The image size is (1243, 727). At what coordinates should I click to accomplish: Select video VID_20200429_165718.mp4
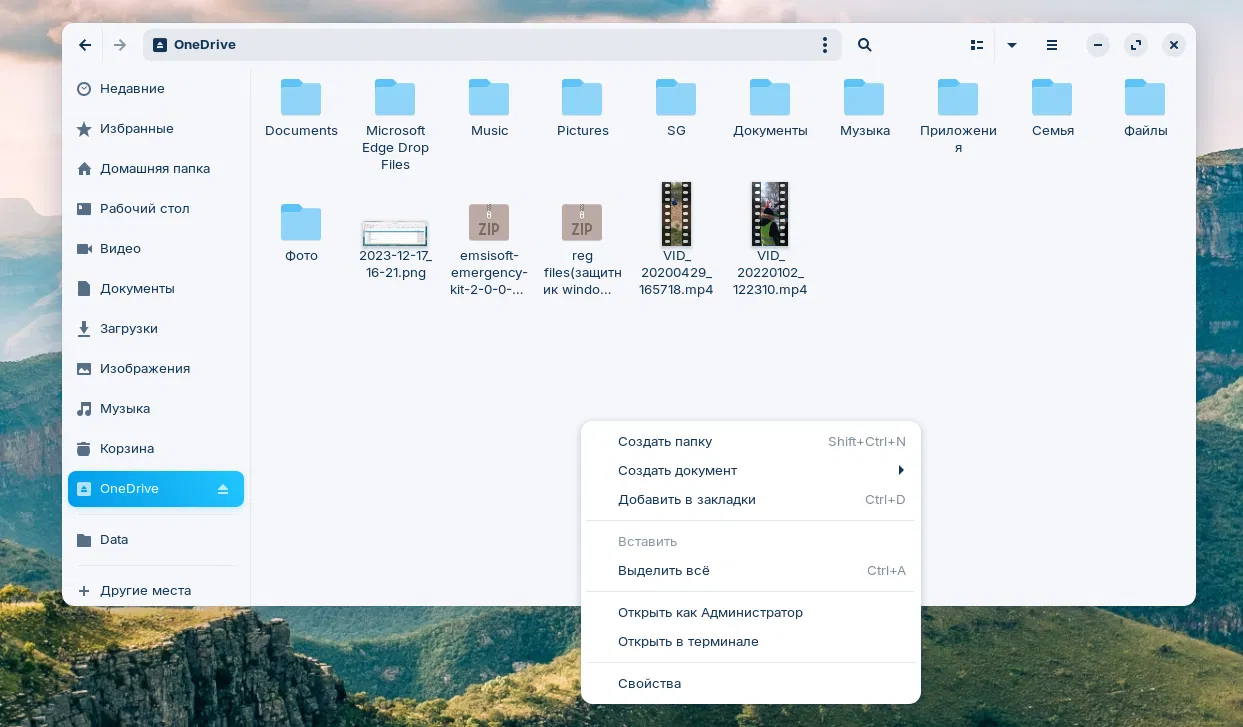pyautogui.click(x=676, y=214)
